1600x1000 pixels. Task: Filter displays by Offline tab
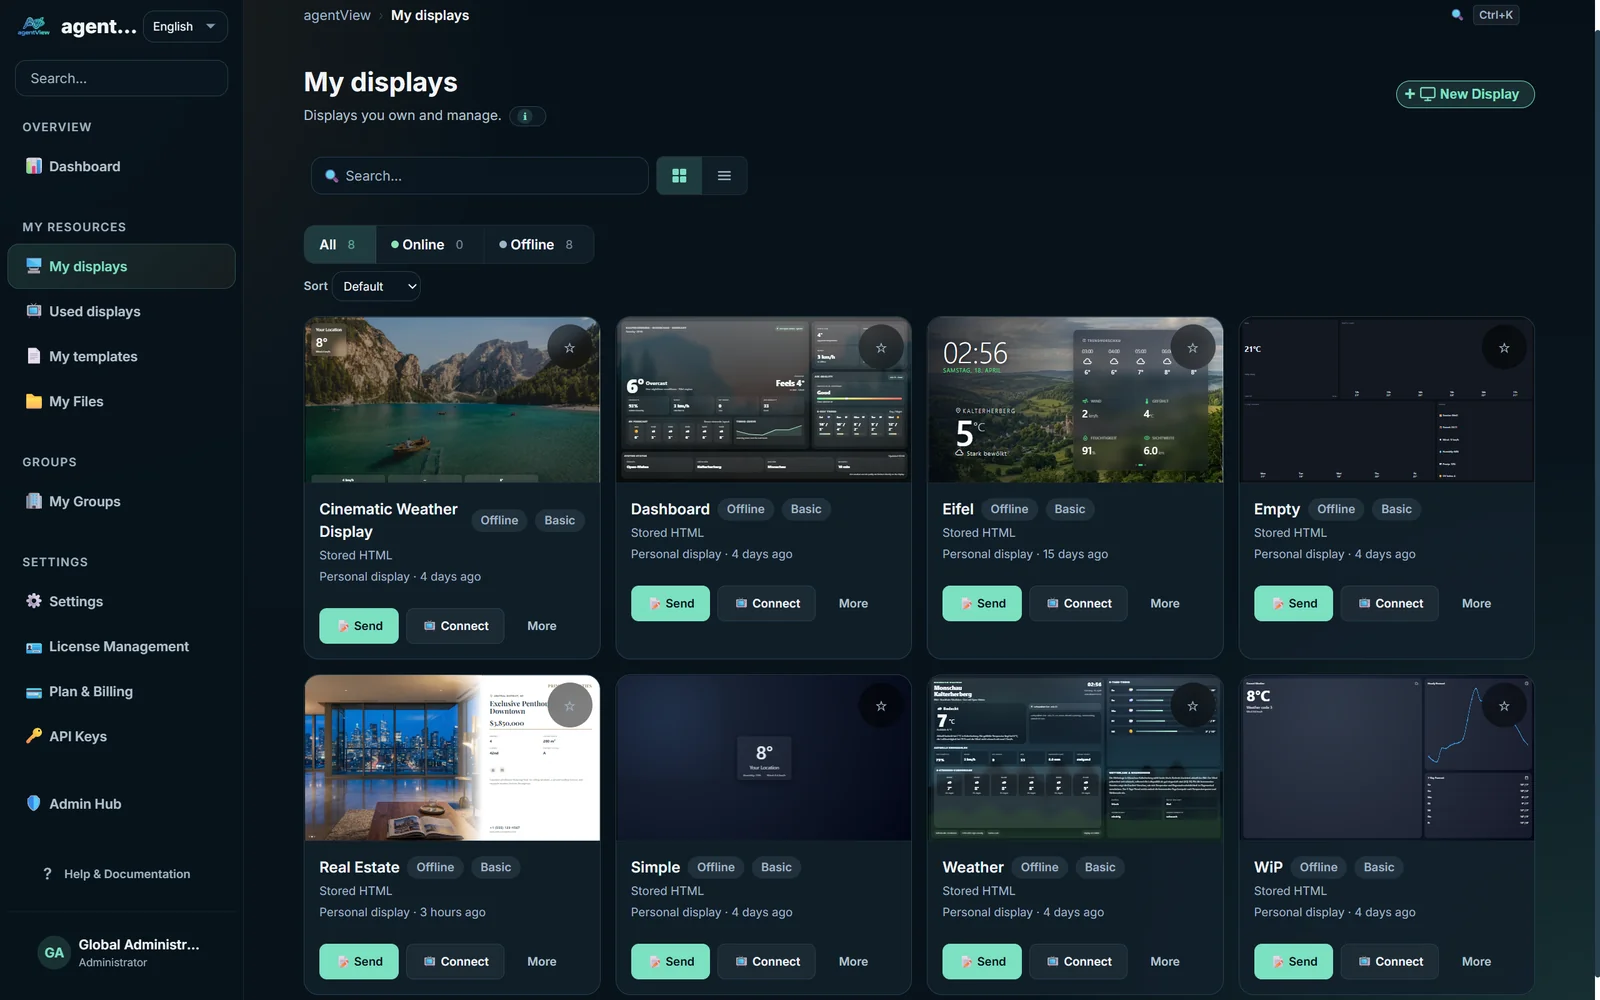coord(536,244)
